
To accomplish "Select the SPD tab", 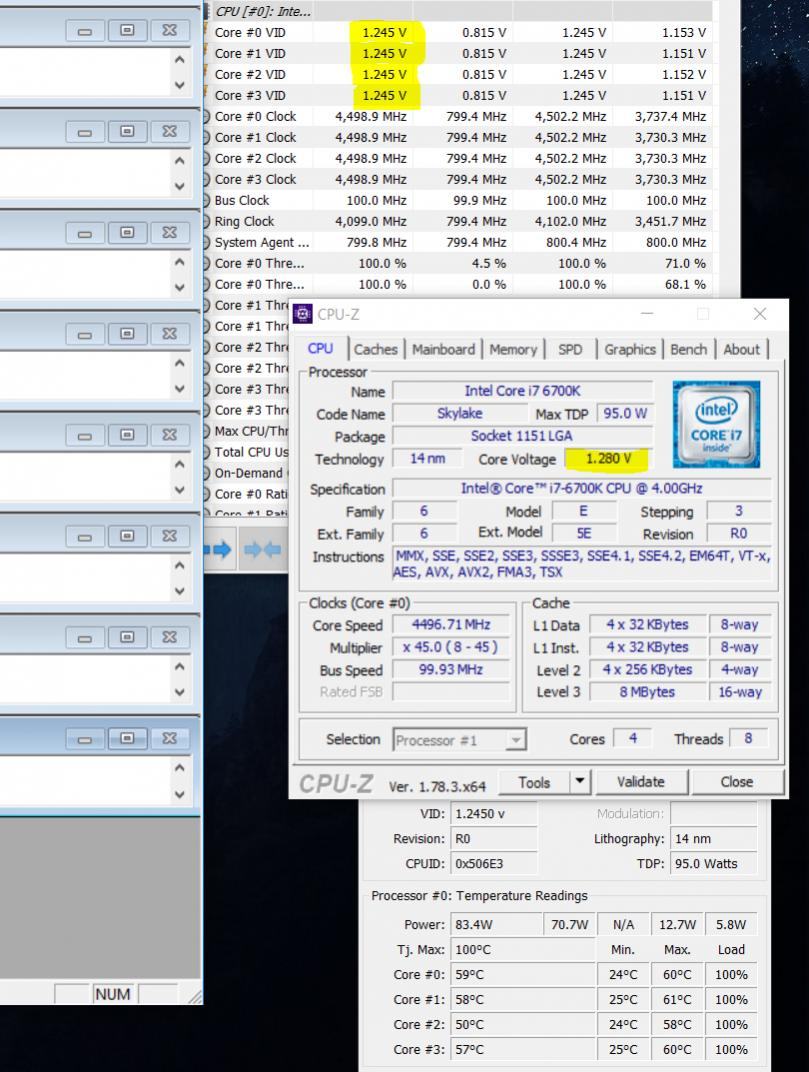I will pos(570,349).
